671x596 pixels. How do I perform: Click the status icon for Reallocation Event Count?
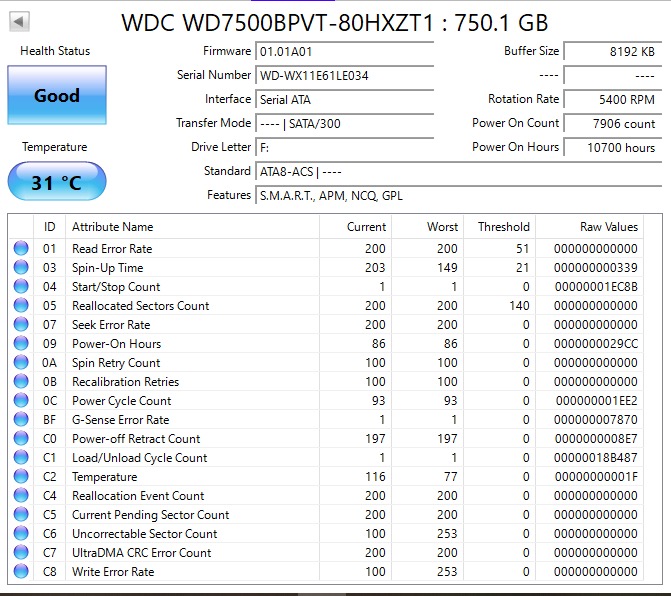coord(21,495)
